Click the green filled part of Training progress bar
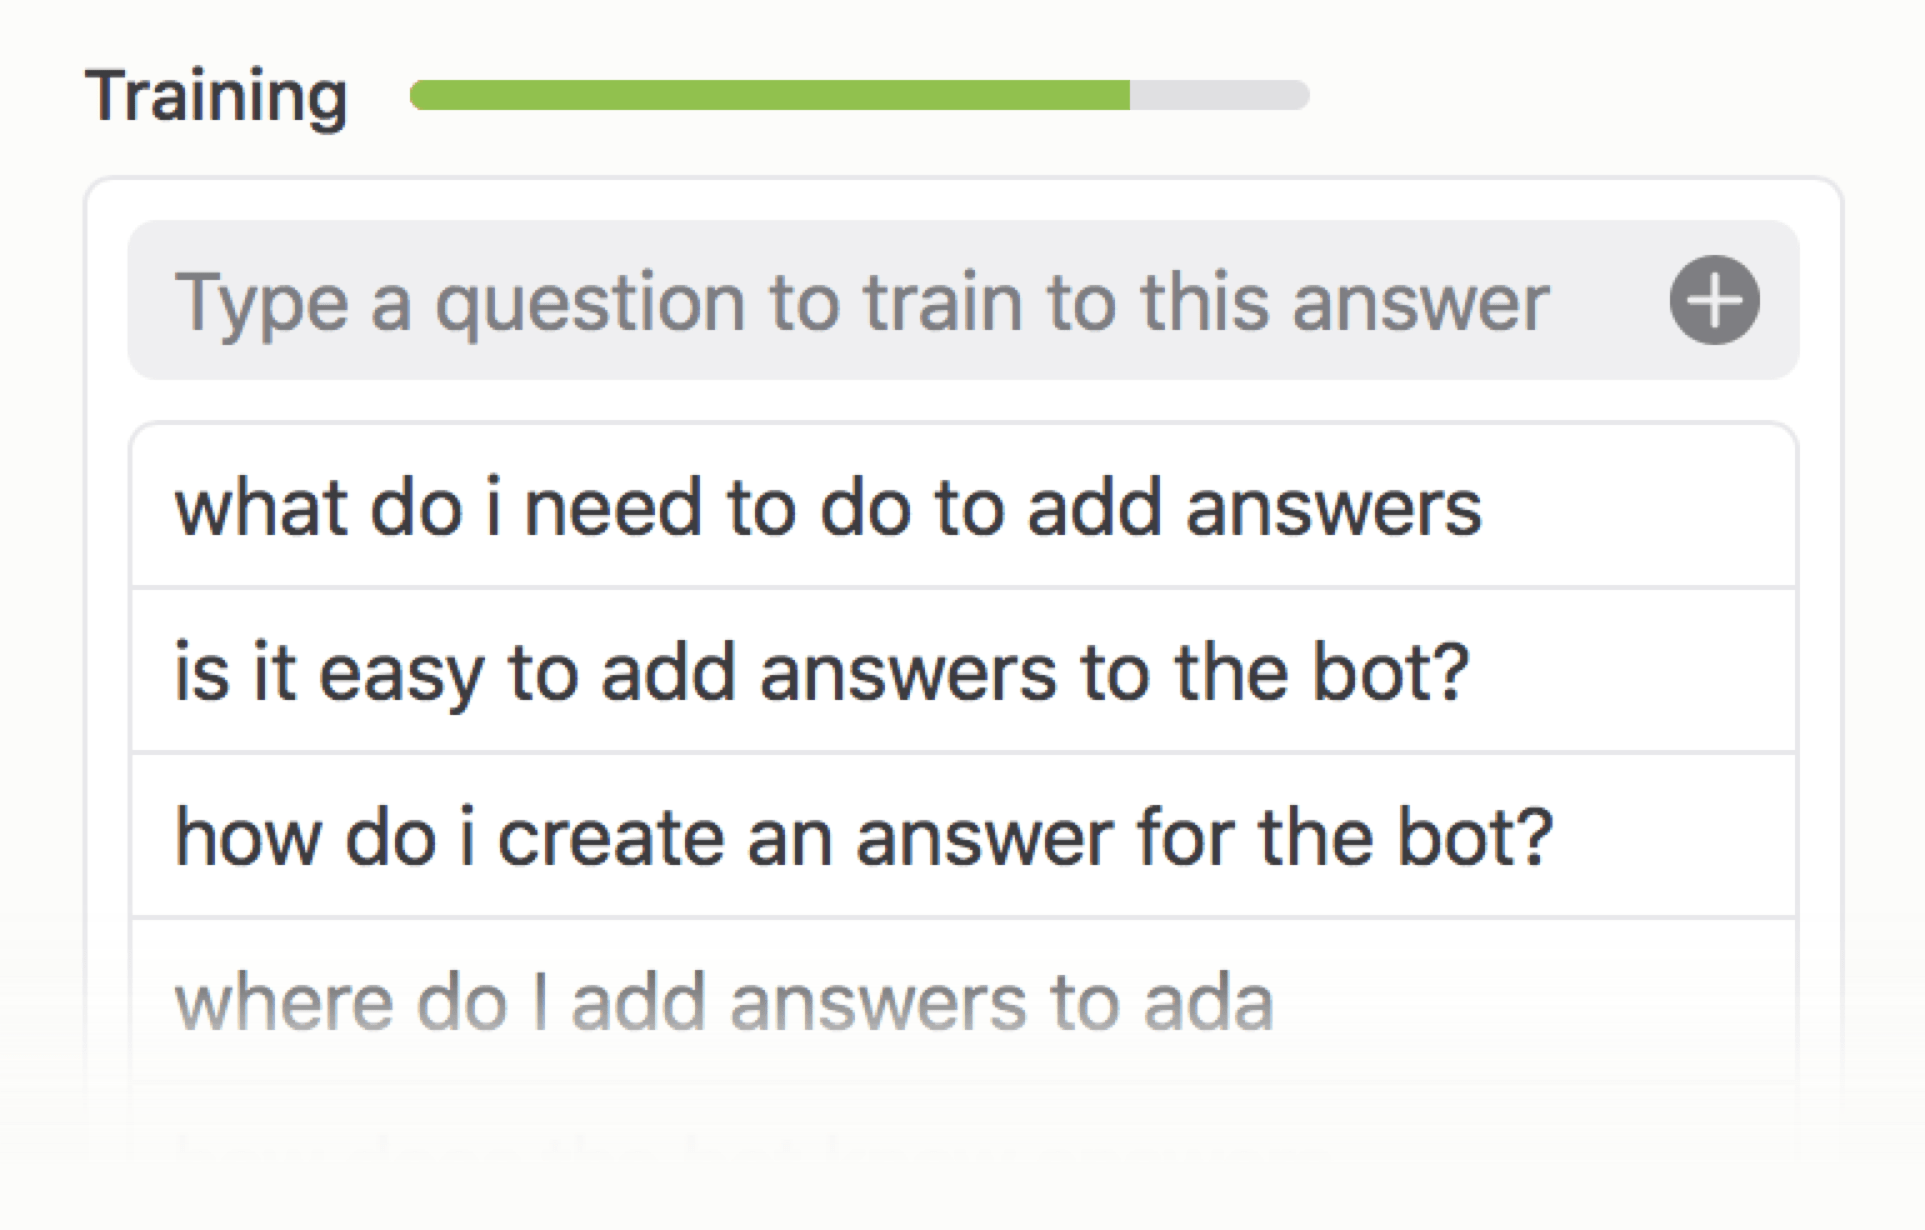 (x=770, y=95)
